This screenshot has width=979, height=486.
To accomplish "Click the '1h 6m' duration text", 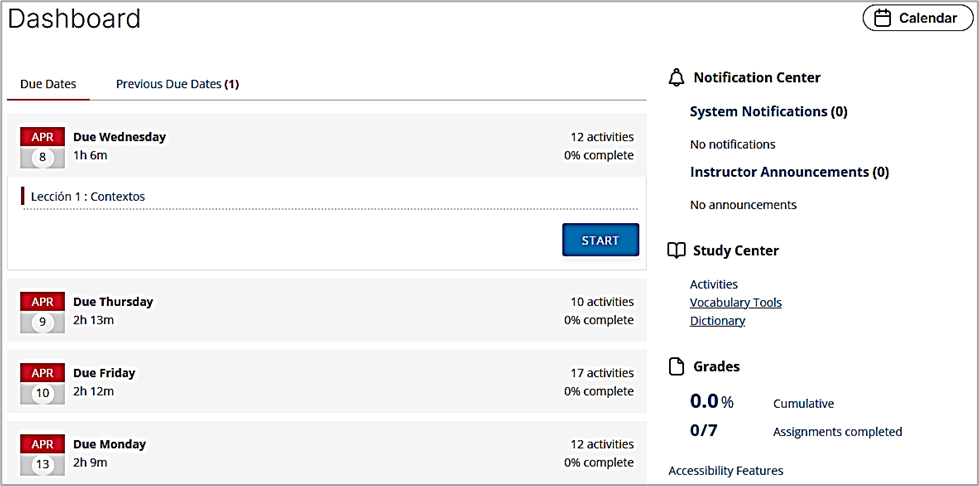I will (90, 155).
